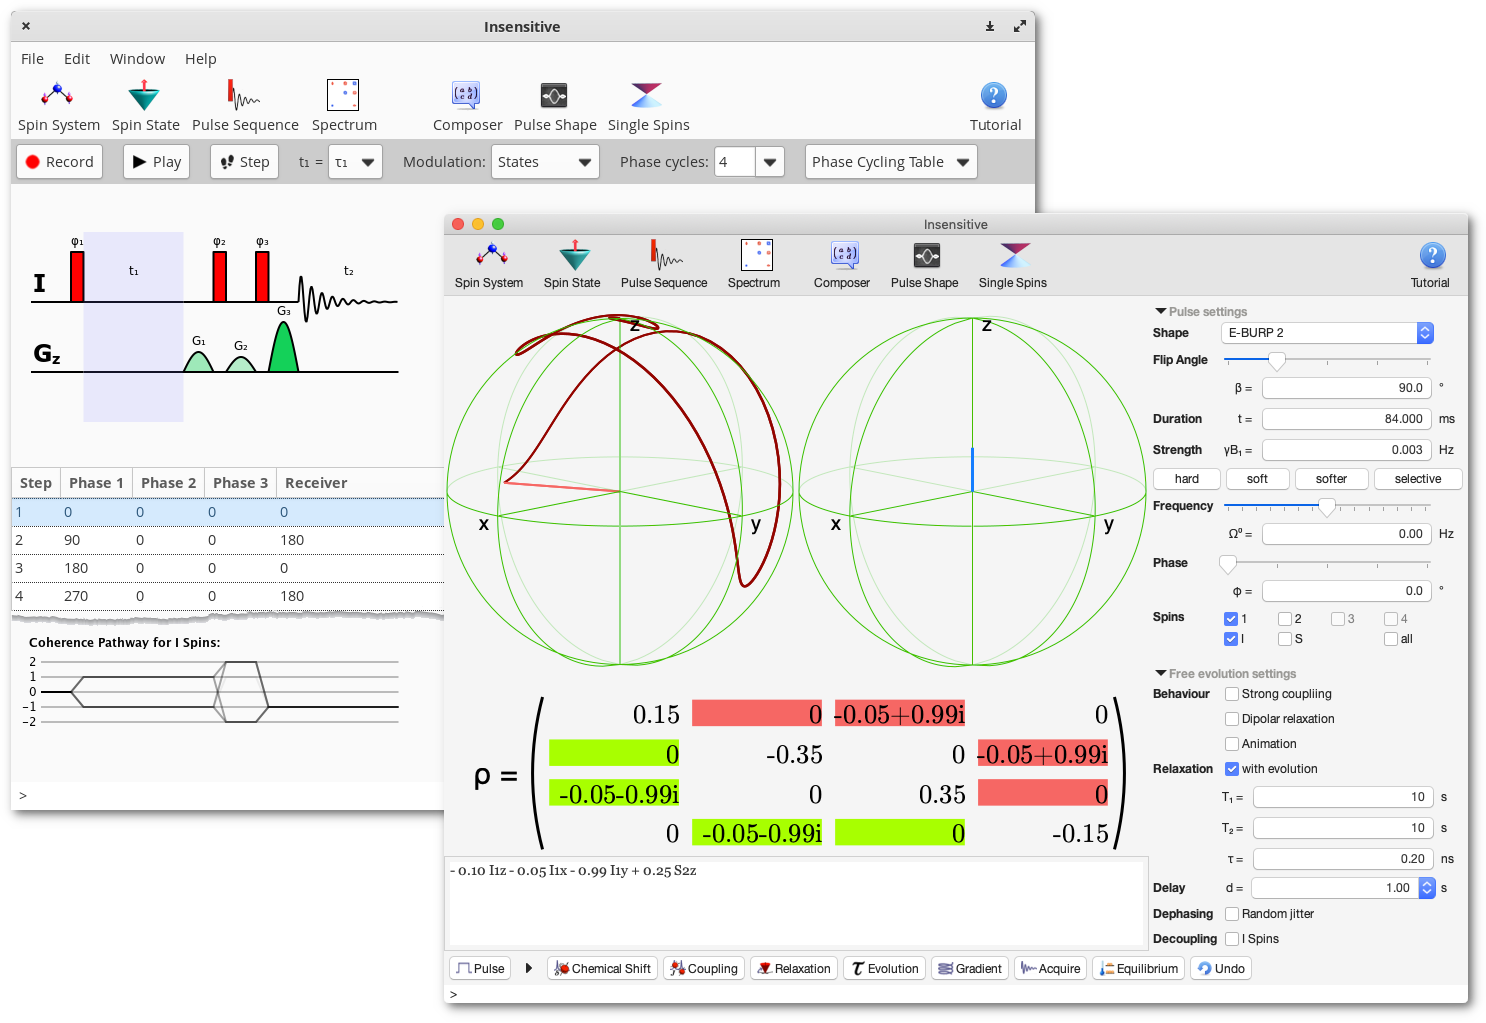This screenshot has height=1023, width=1486.
Task: Open Spectrum in back window toolbar
Action: click(344, 106)
